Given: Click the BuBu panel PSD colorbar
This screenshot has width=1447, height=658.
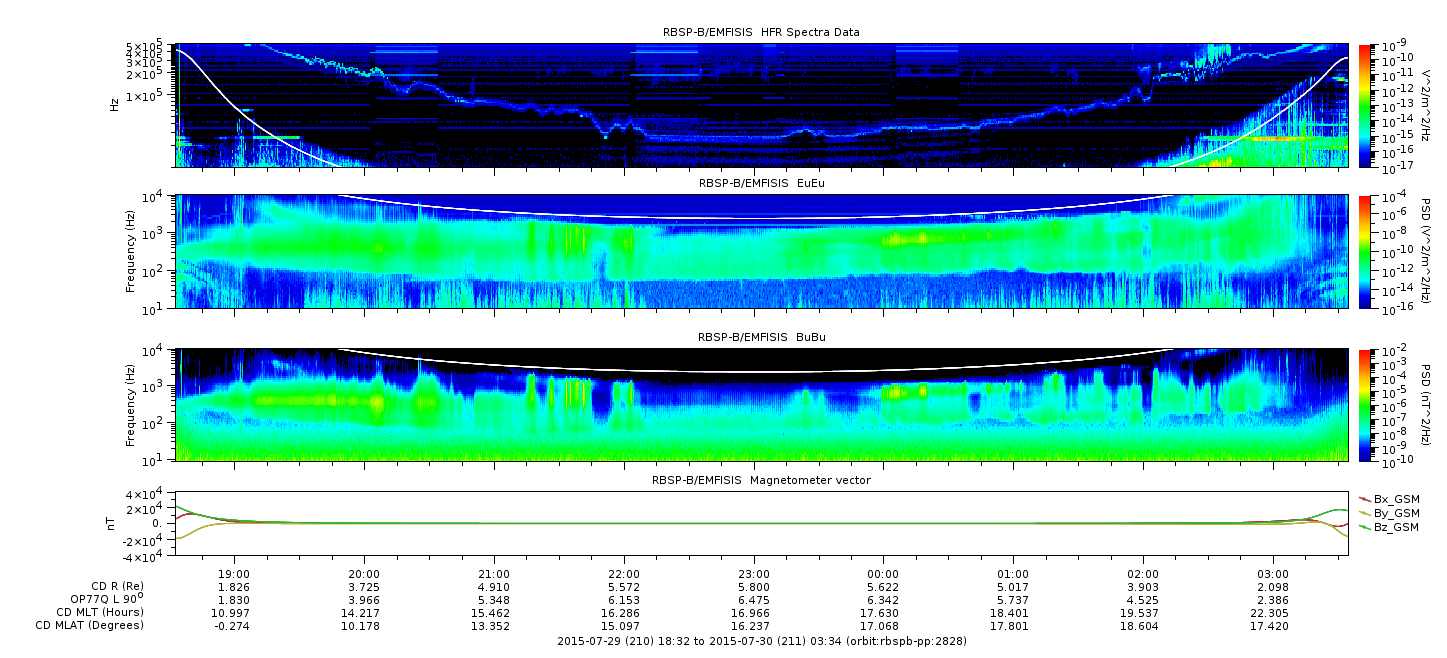Looking at the screenshot, I should coord(1364,404).
